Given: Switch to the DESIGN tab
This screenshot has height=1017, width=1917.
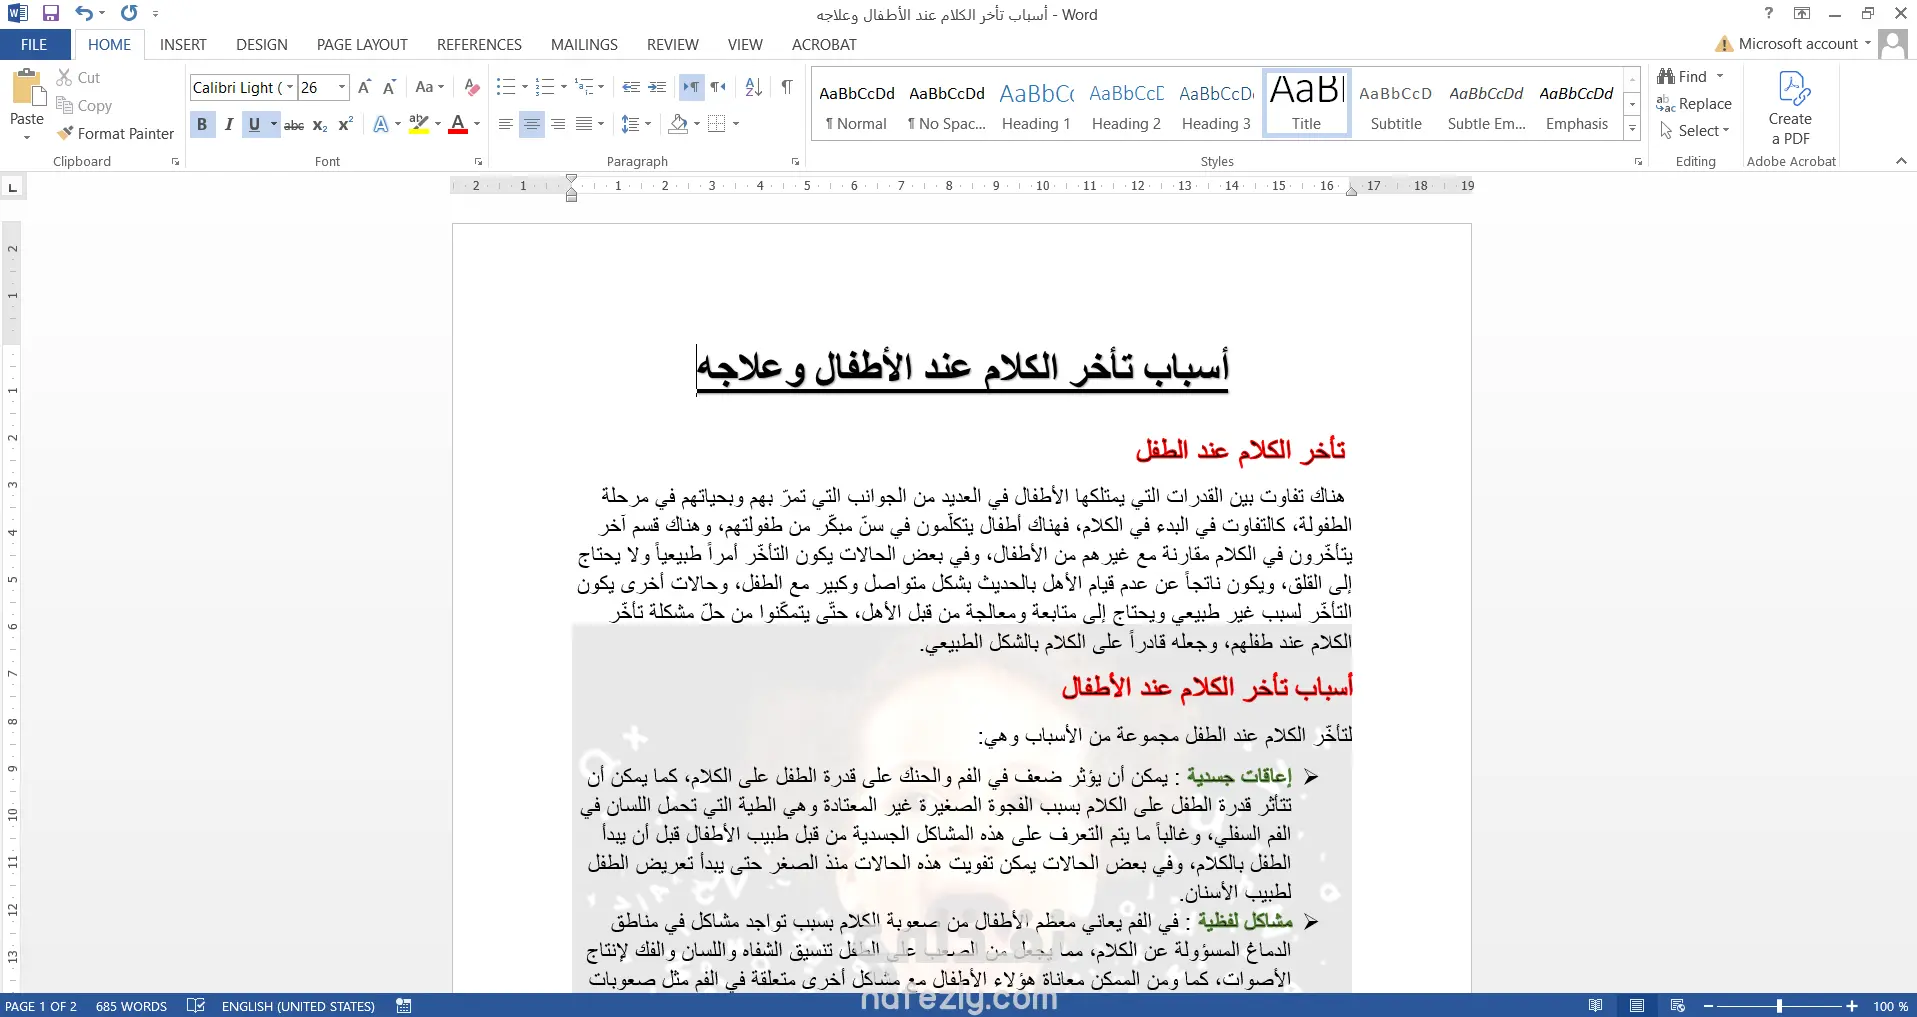Looking at the screenshot, I should 262,45.
